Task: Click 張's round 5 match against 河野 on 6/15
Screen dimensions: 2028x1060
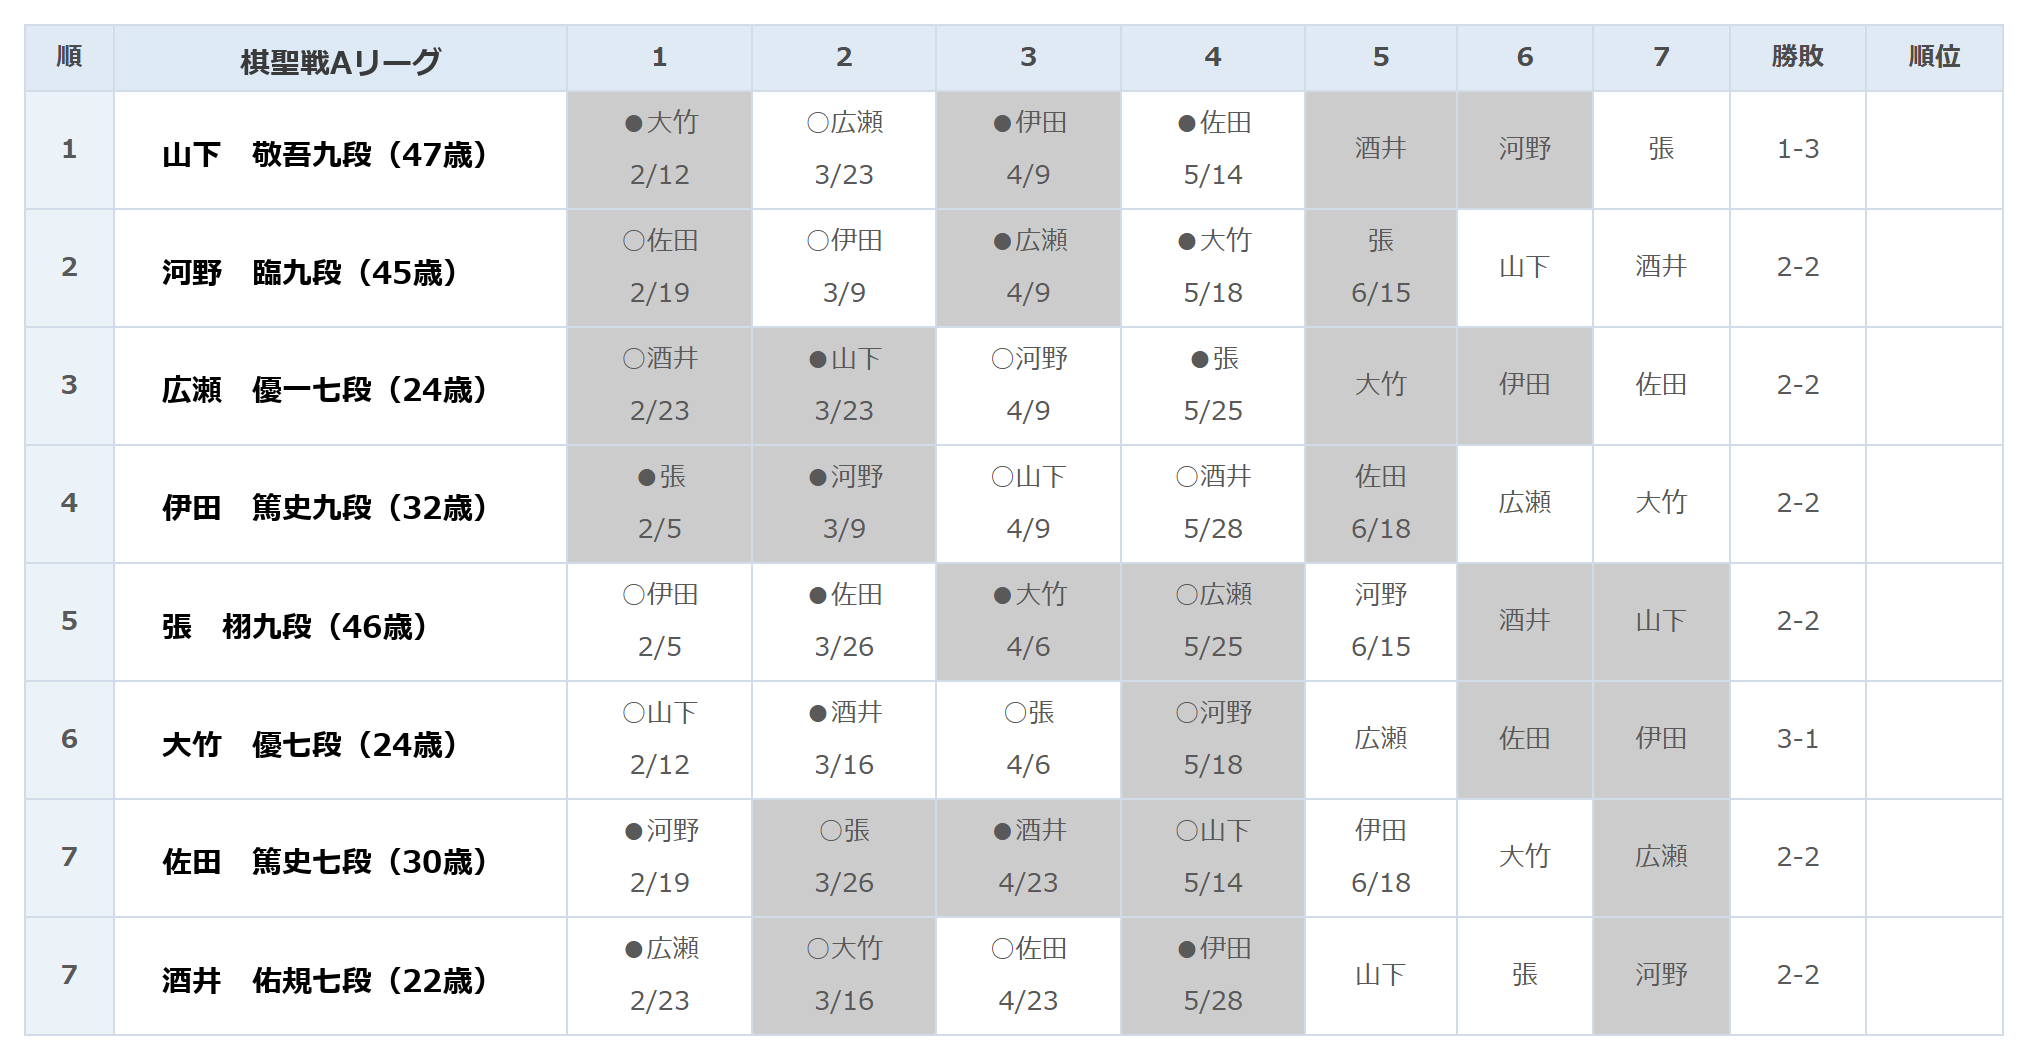Action: pos(1381,622)
